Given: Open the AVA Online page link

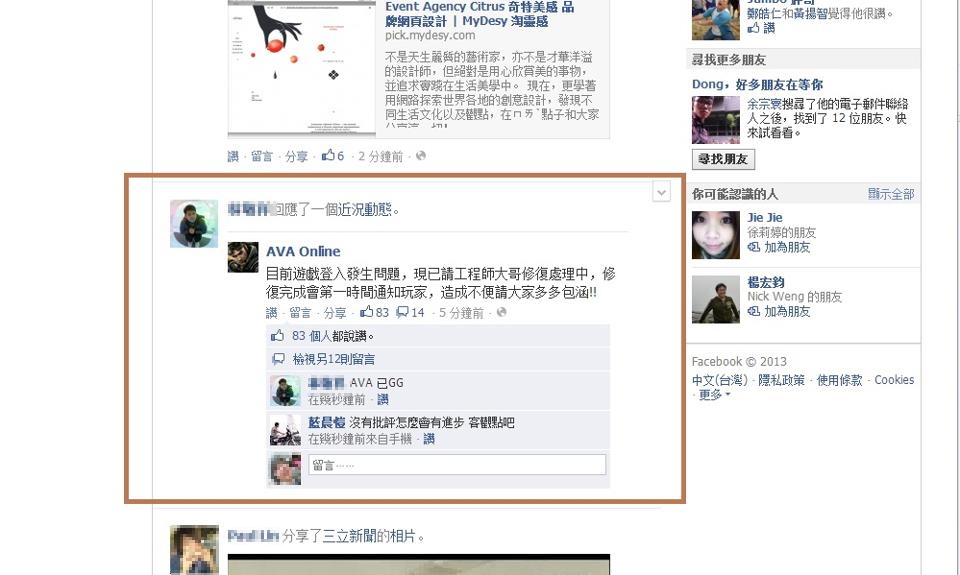Looking at the screenshot, I should point(303,251).
